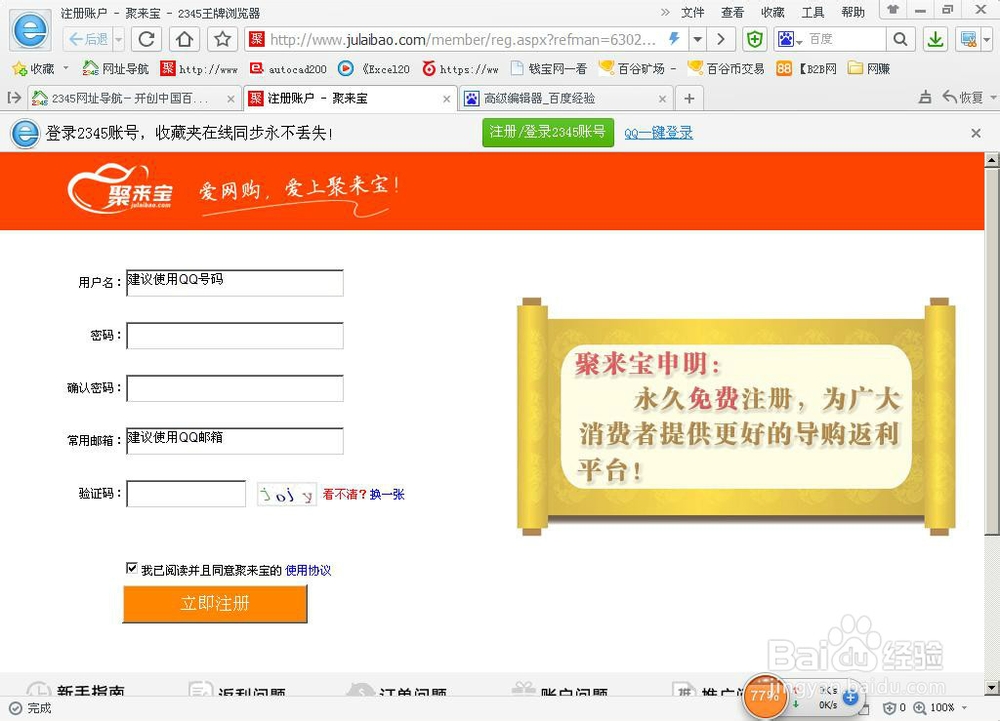1000x721 pixels.
Task: Click the Home icon on the toolbar
Action: click(184, 40)
